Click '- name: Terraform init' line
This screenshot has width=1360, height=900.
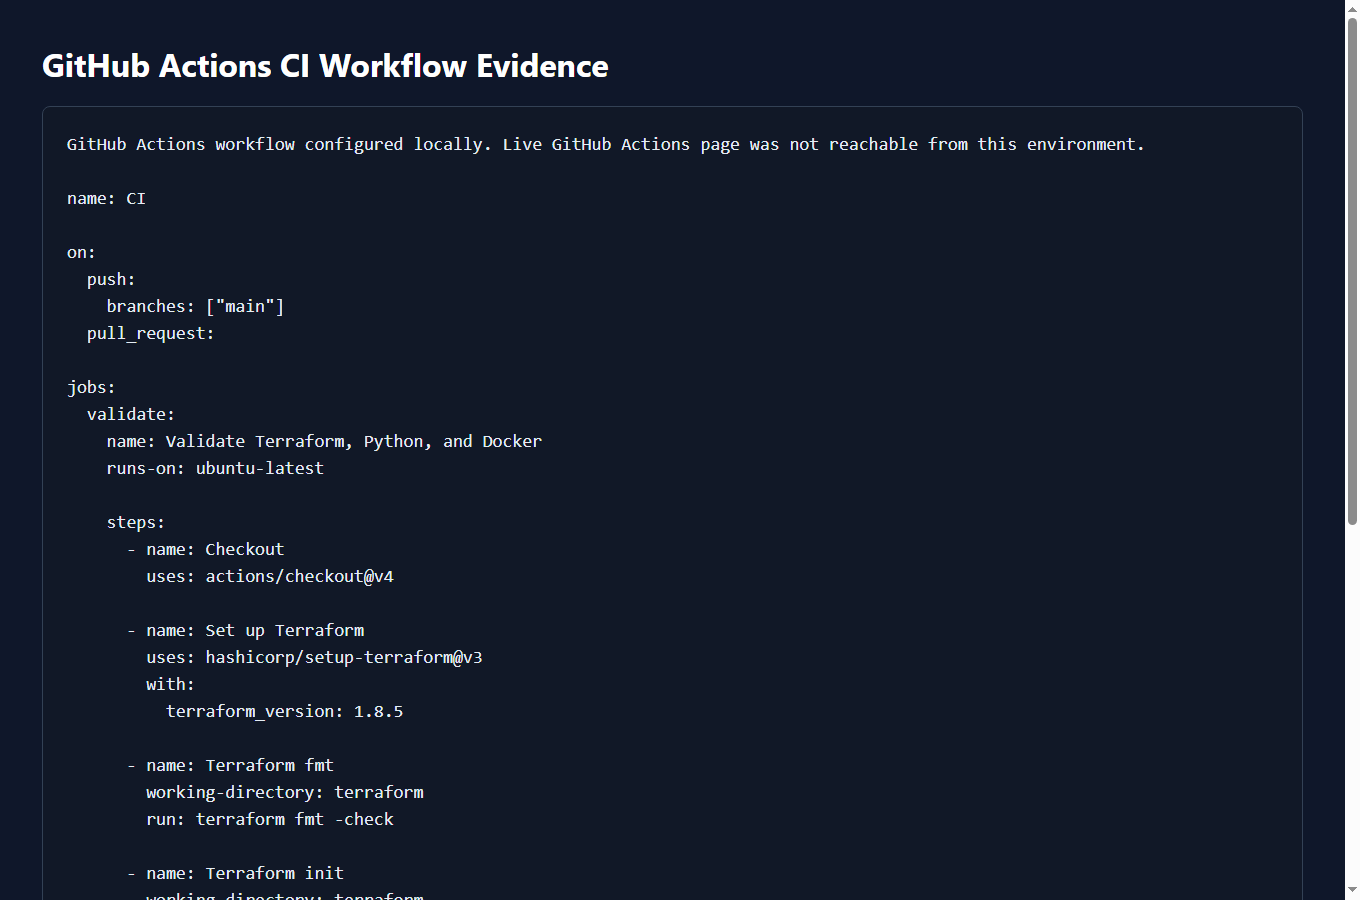(x=235, y=874)
